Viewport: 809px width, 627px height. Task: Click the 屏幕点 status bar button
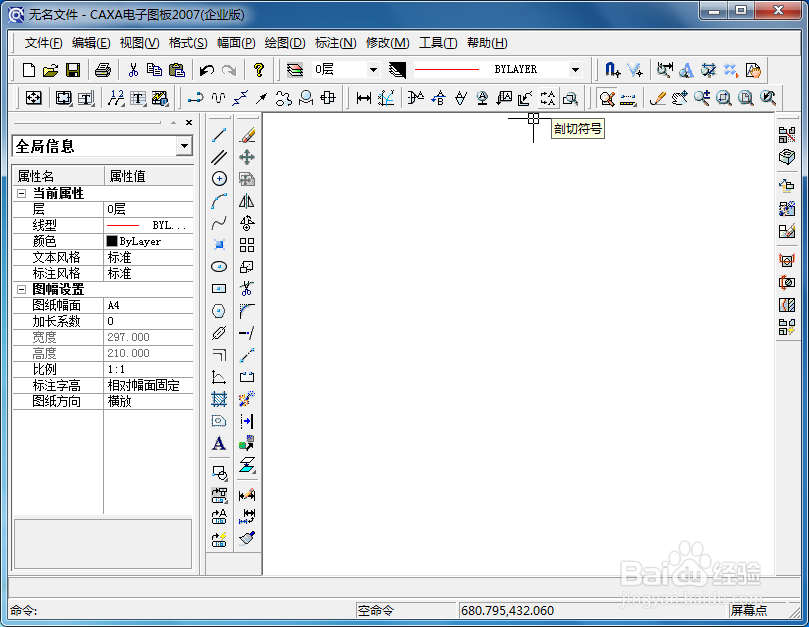749,610
